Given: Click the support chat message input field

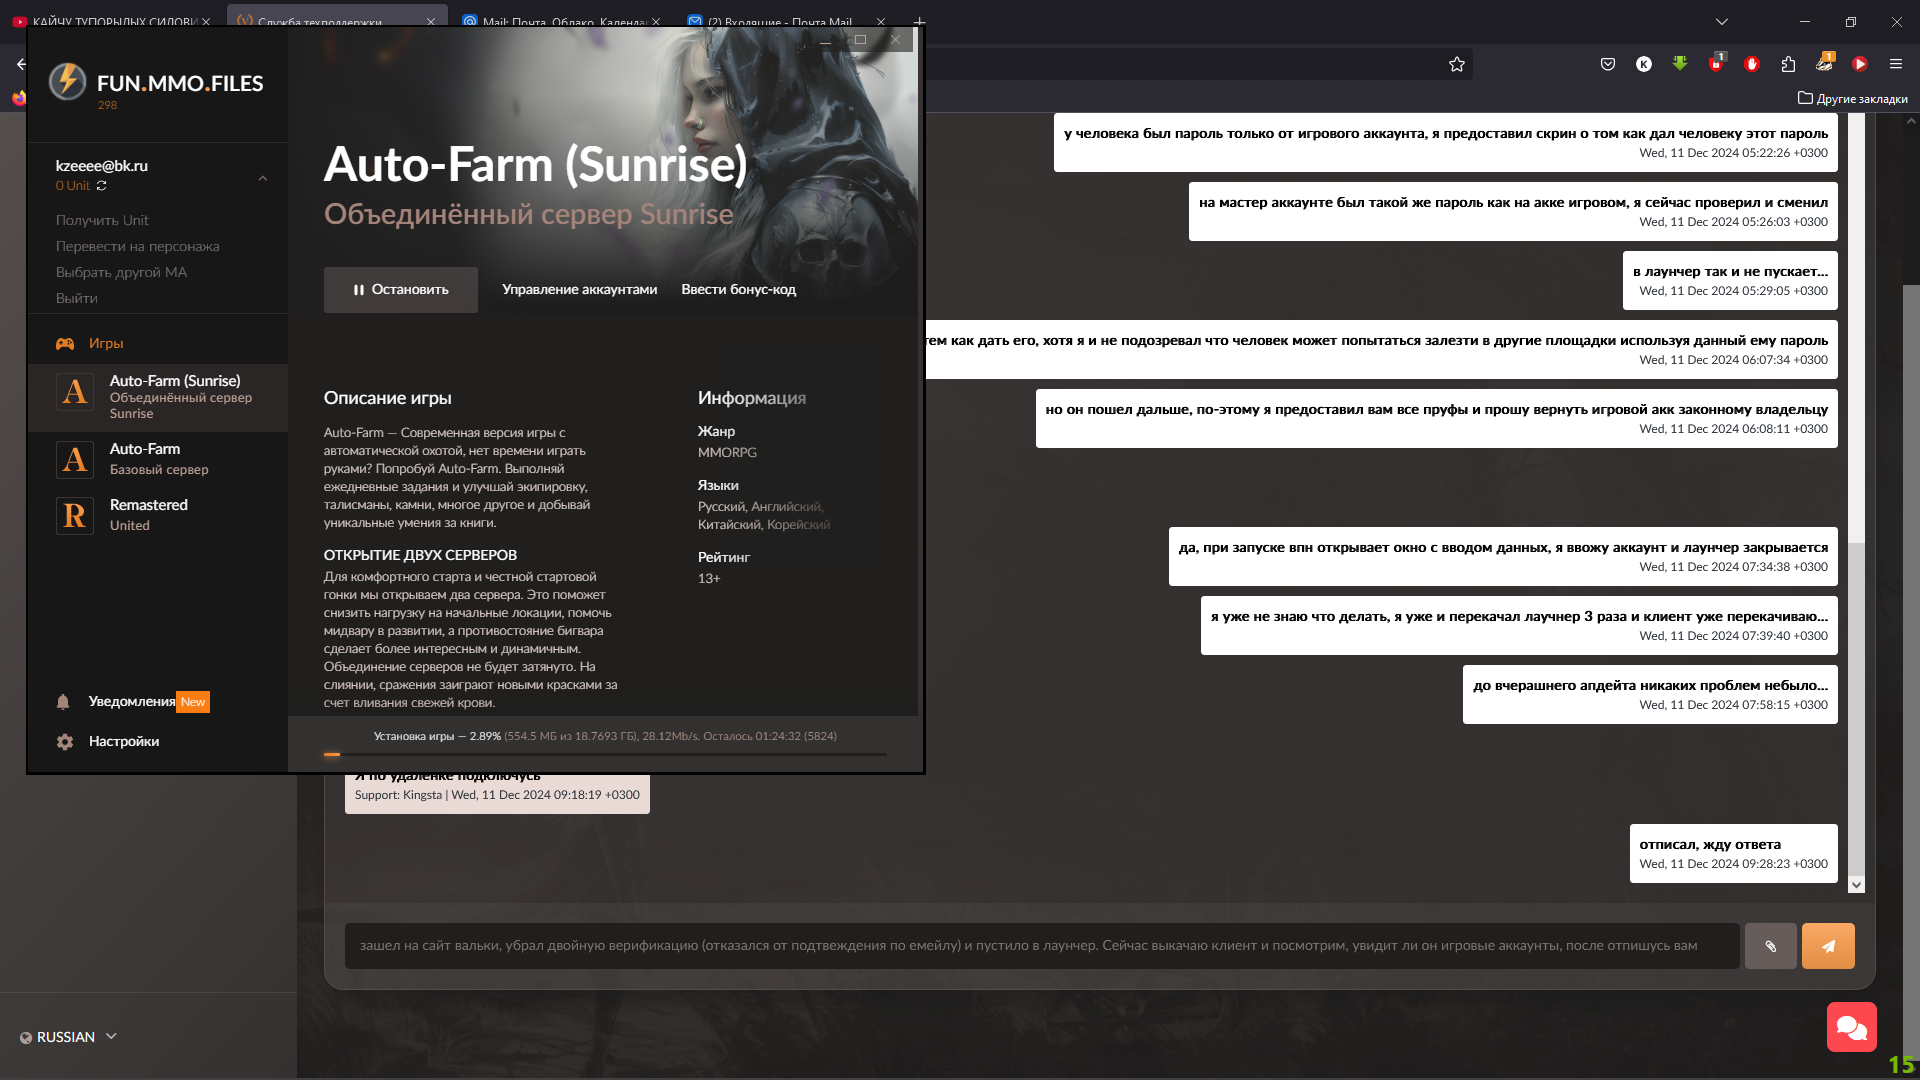Looking at the screenshot, I should [x=1040, y=946].
